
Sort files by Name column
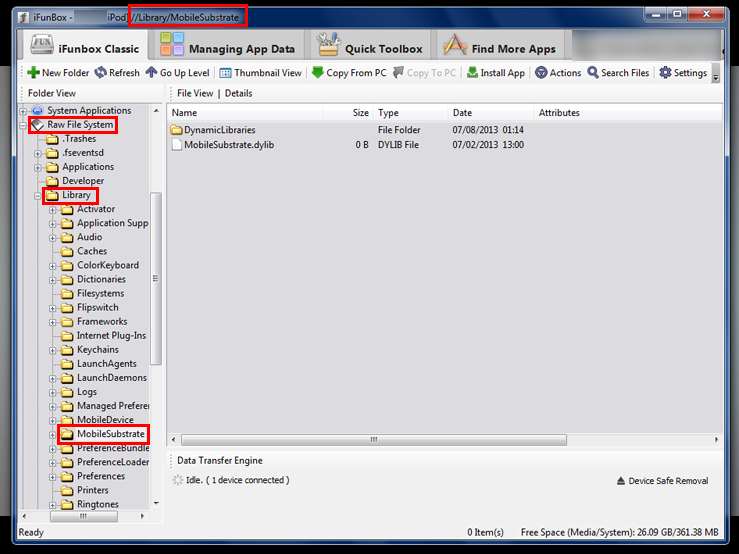246,113
